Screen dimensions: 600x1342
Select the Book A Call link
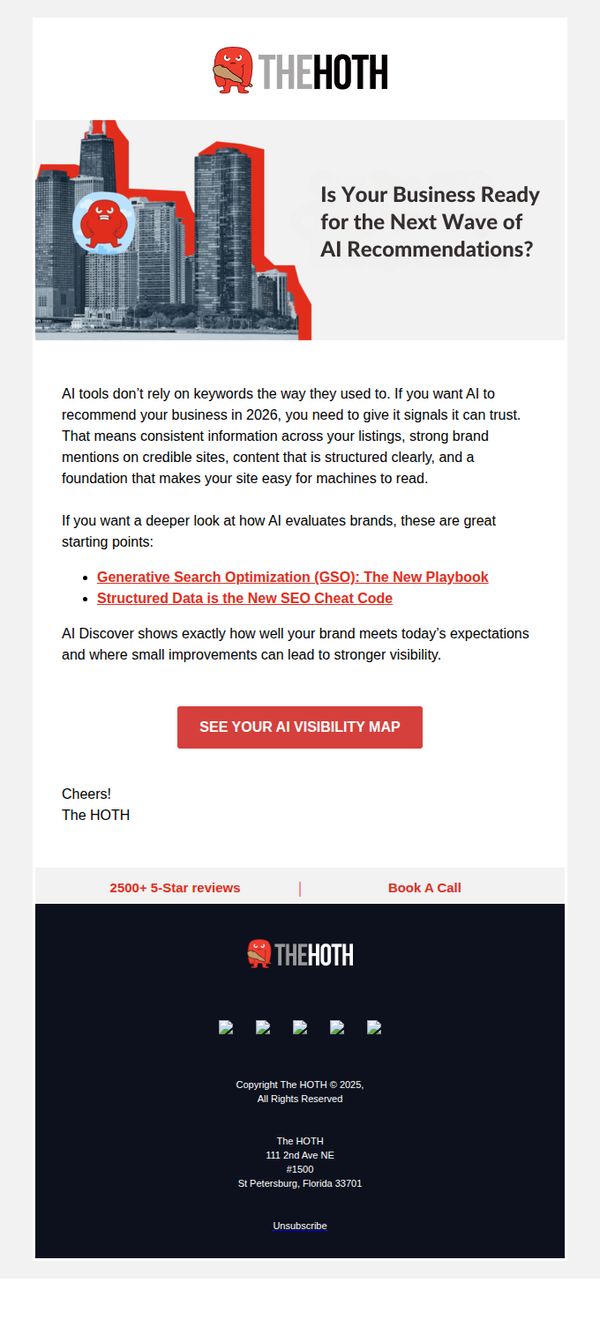pos(424,887)
